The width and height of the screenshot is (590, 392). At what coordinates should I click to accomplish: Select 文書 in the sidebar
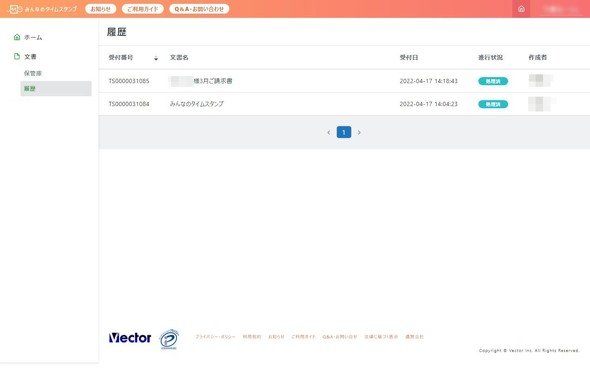coord(25,56)
